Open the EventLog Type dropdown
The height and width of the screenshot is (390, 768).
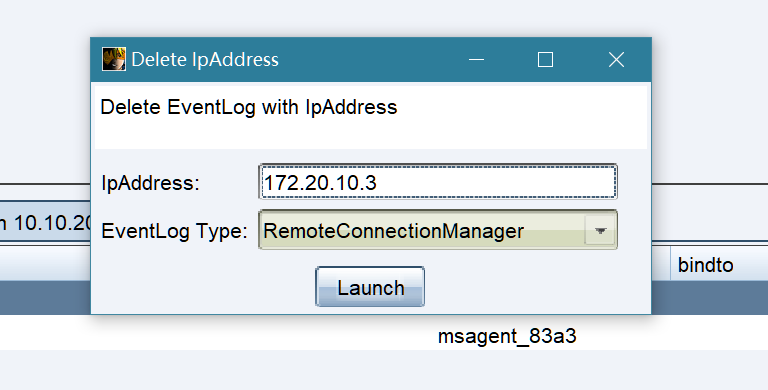[438, 230]
